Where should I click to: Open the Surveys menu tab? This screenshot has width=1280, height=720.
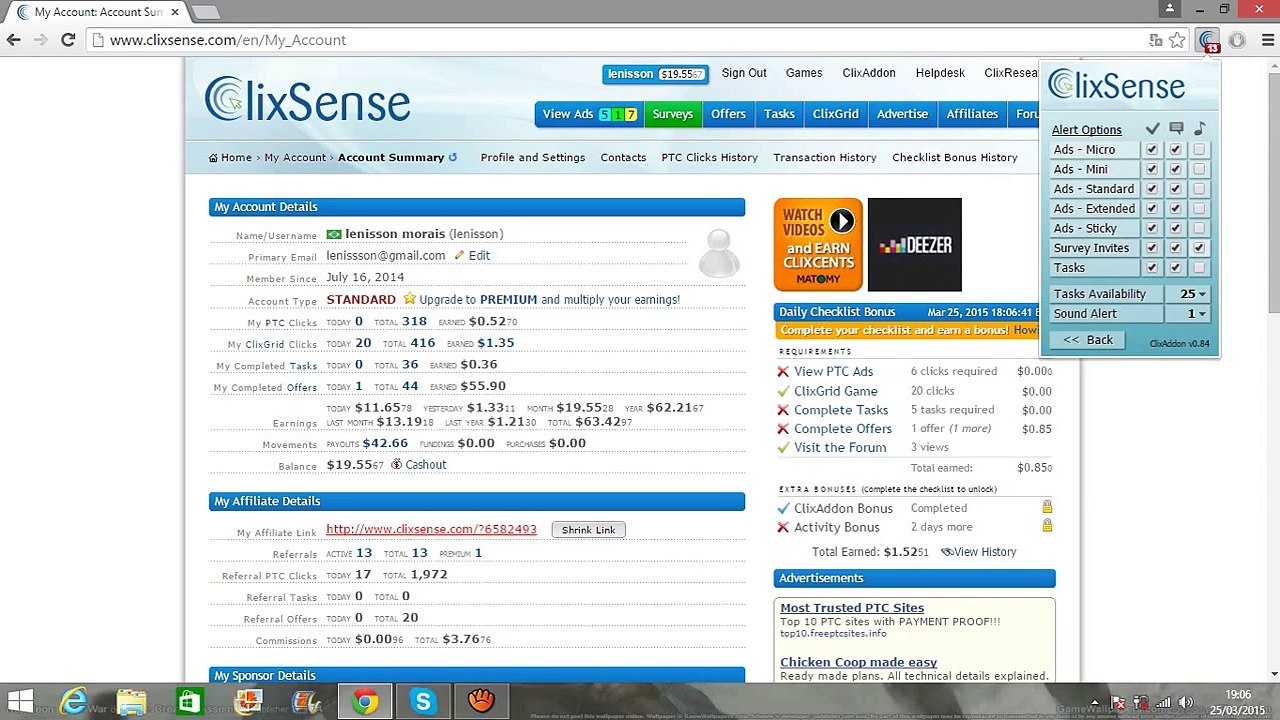pos(672,114)
